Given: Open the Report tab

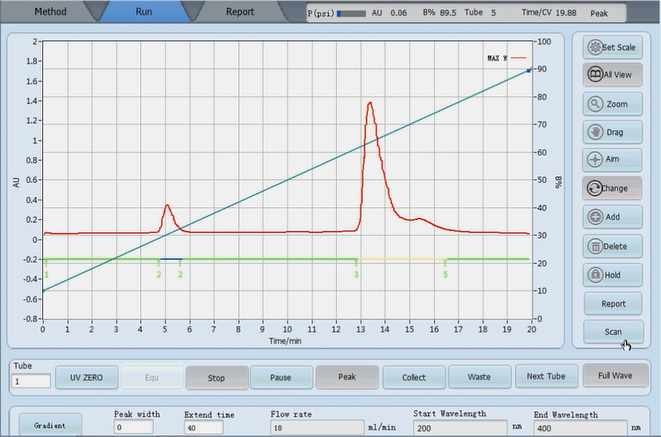Looking at the screenshot, I should click(239, 13).
